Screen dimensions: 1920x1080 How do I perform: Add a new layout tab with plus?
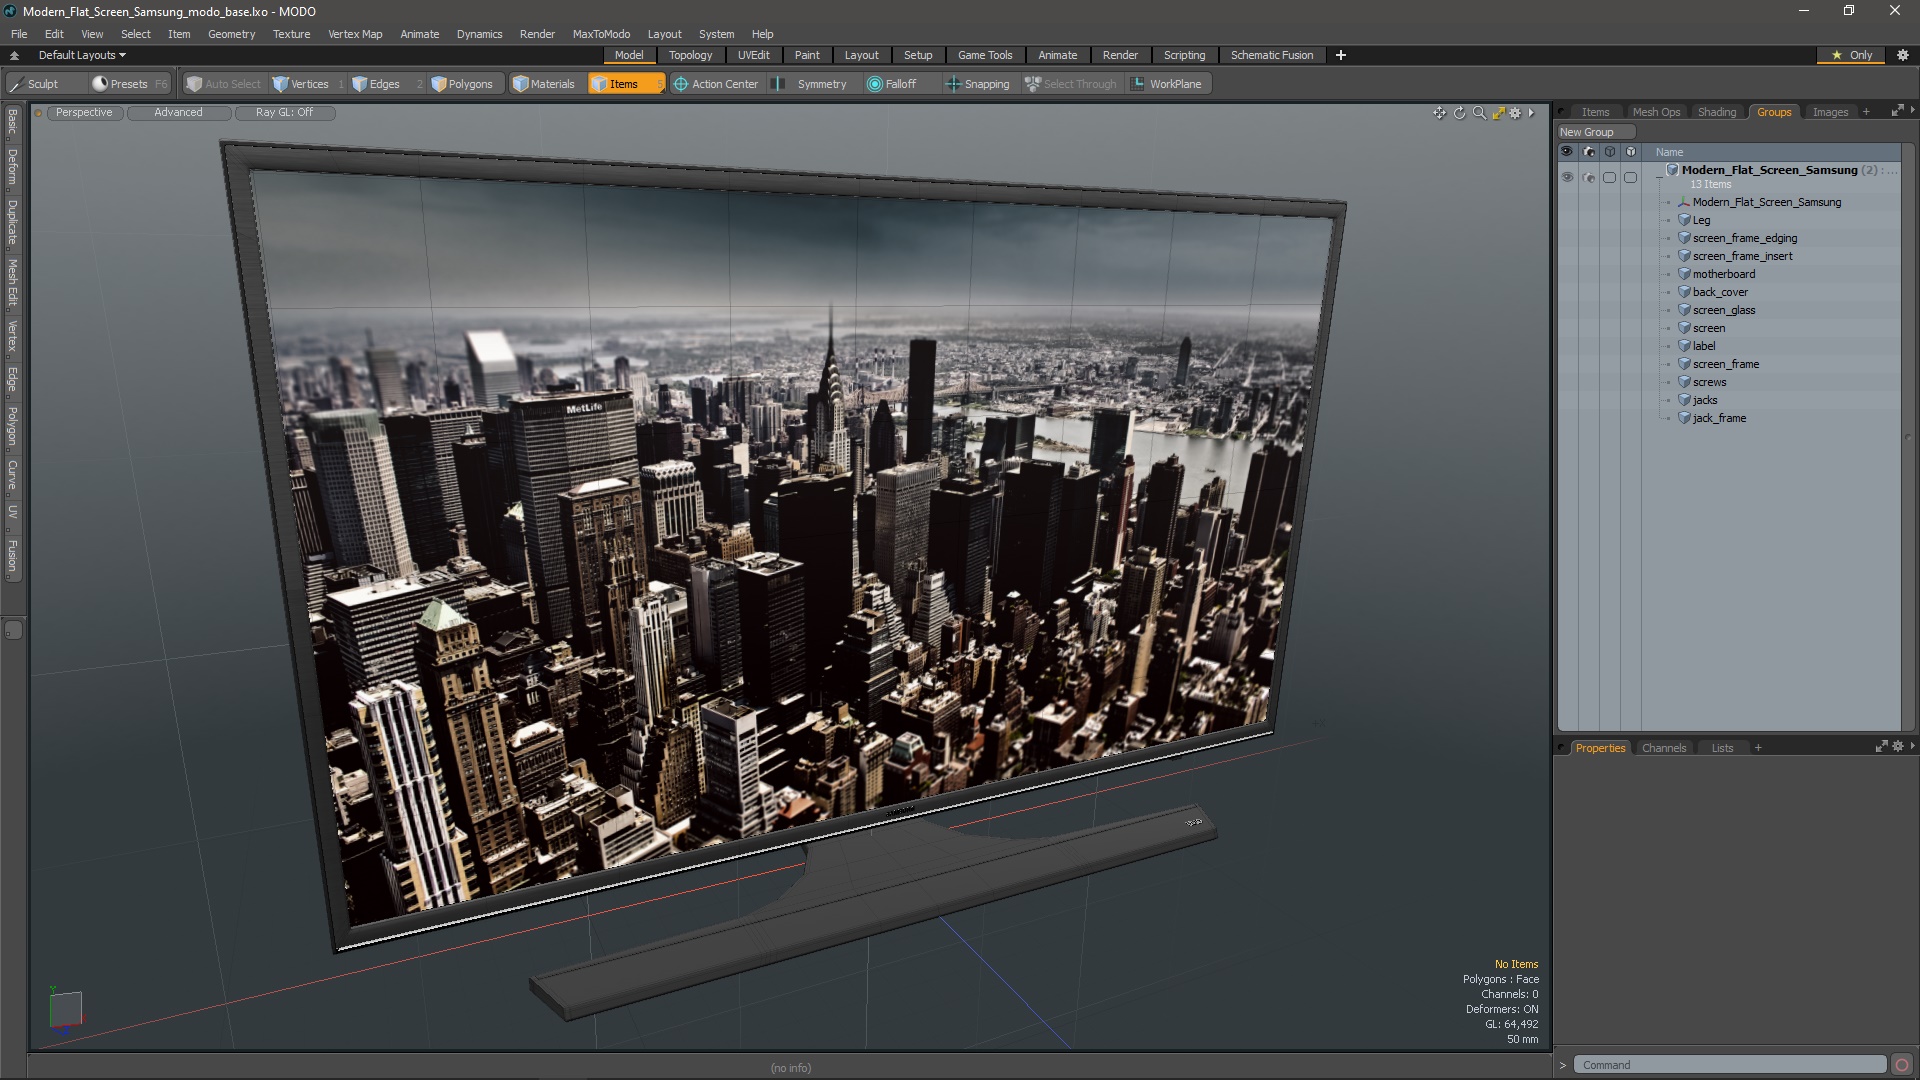click(x=1340, y=55)
